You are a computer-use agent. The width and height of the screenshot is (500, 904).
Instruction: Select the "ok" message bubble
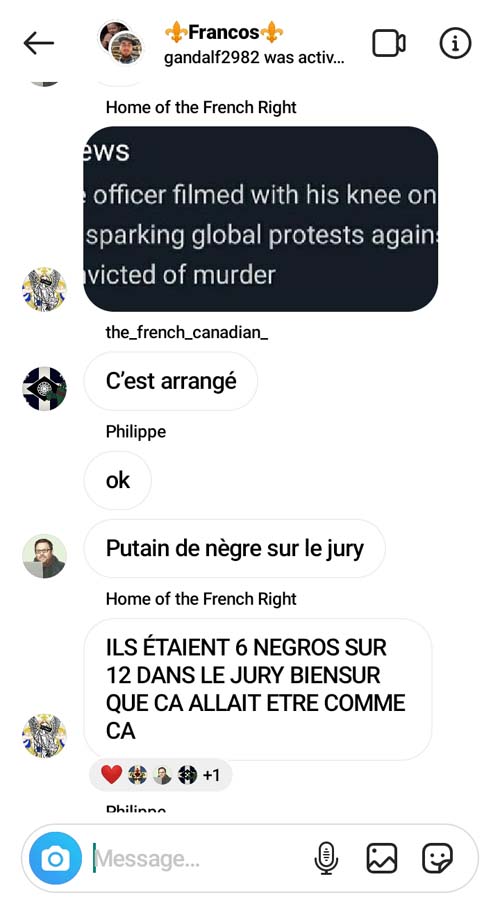(118, 480)
